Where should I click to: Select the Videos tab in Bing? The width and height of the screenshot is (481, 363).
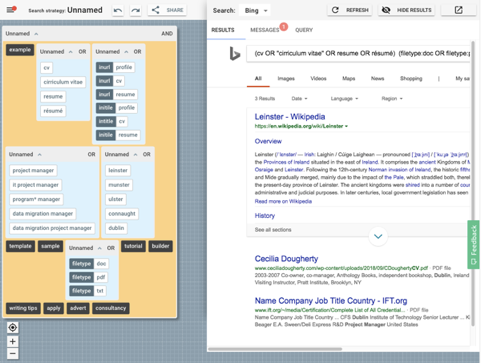pyautogui.click(x=318, y=79)
